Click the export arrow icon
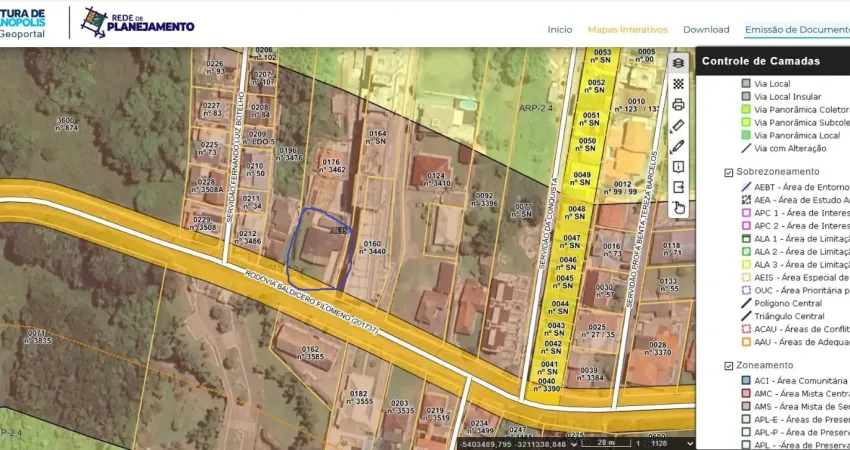This screenshot has width=850, height=450. pos(678,187)
